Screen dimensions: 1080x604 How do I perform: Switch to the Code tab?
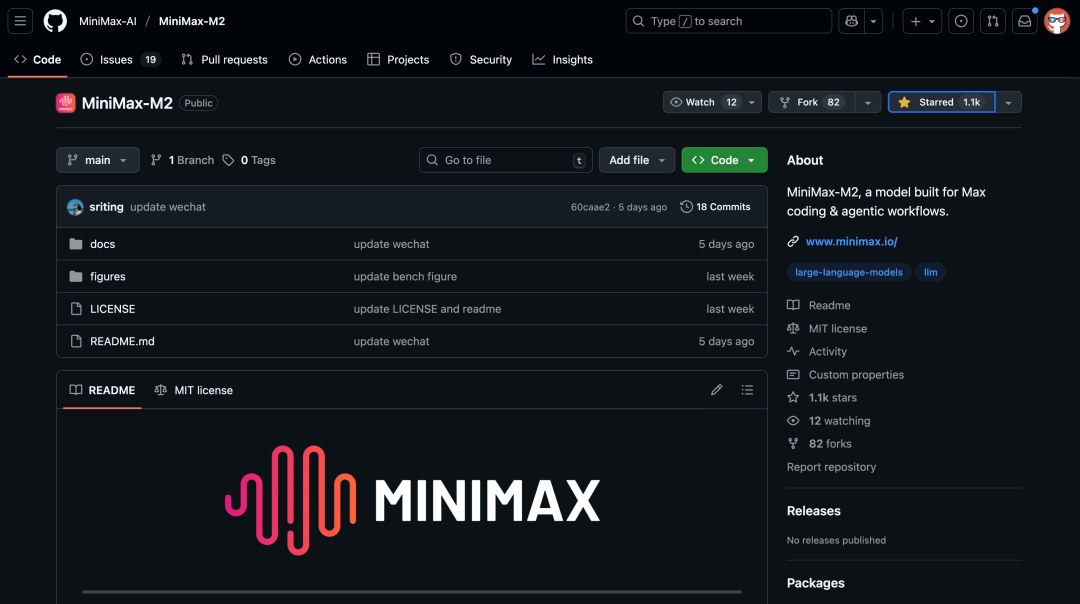(38, 60)
